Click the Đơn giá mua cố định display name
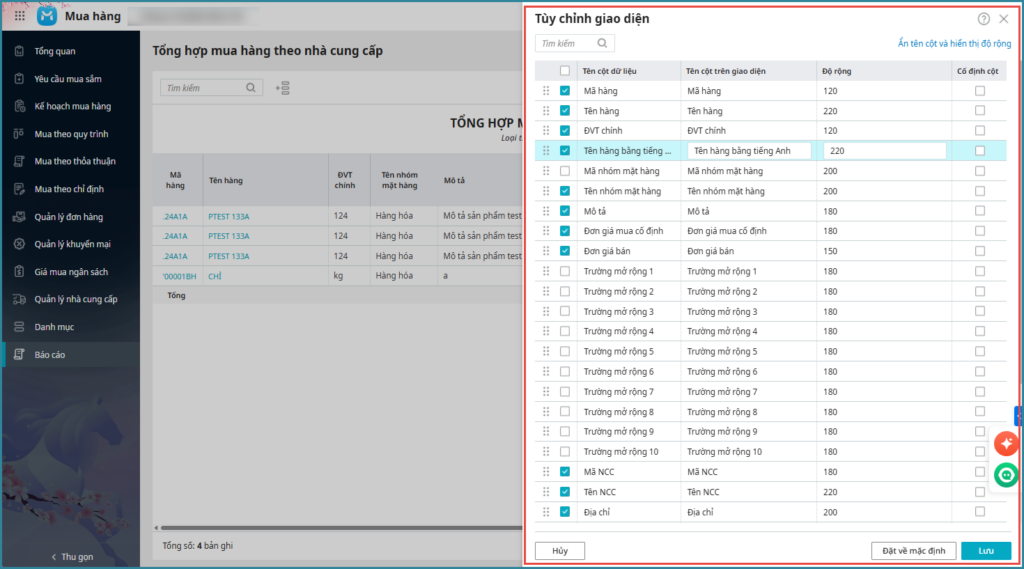Image resolution: width=1024 pixels, height=569 pixels. tap(727, 231)
